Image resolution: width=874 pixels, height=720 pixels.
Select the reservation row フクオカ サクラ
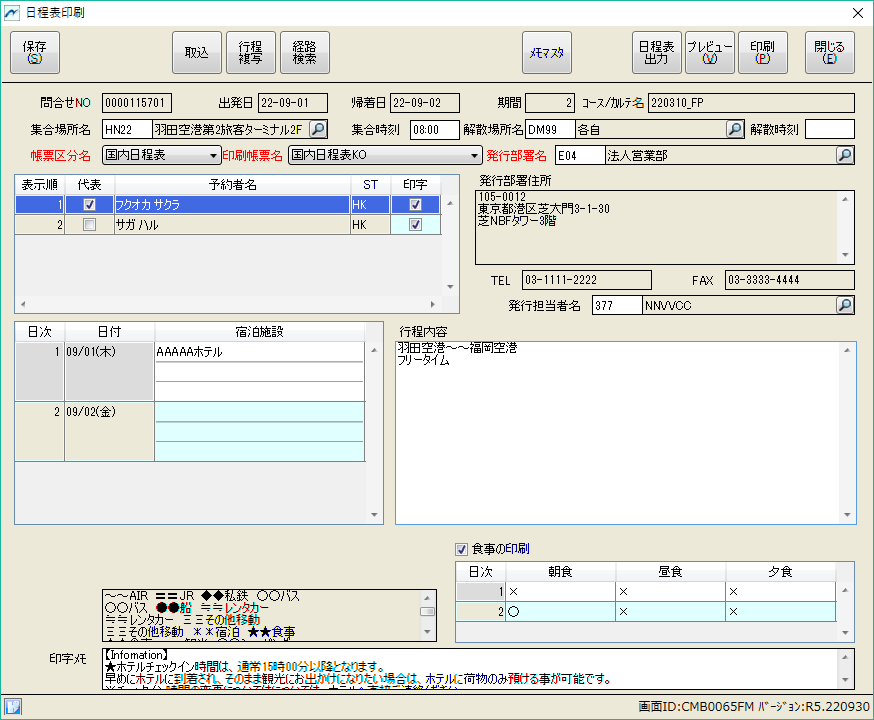(227, 205)
